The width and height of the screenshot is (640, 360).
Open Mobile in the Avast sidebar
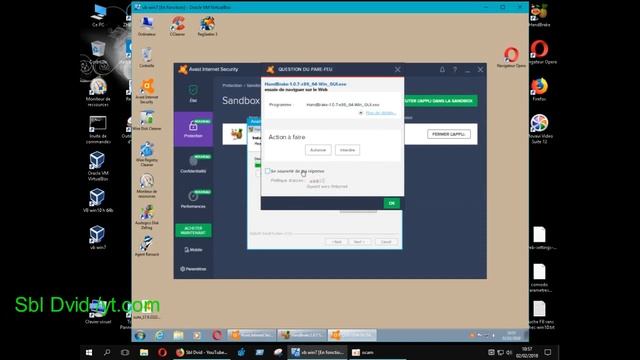193,249
